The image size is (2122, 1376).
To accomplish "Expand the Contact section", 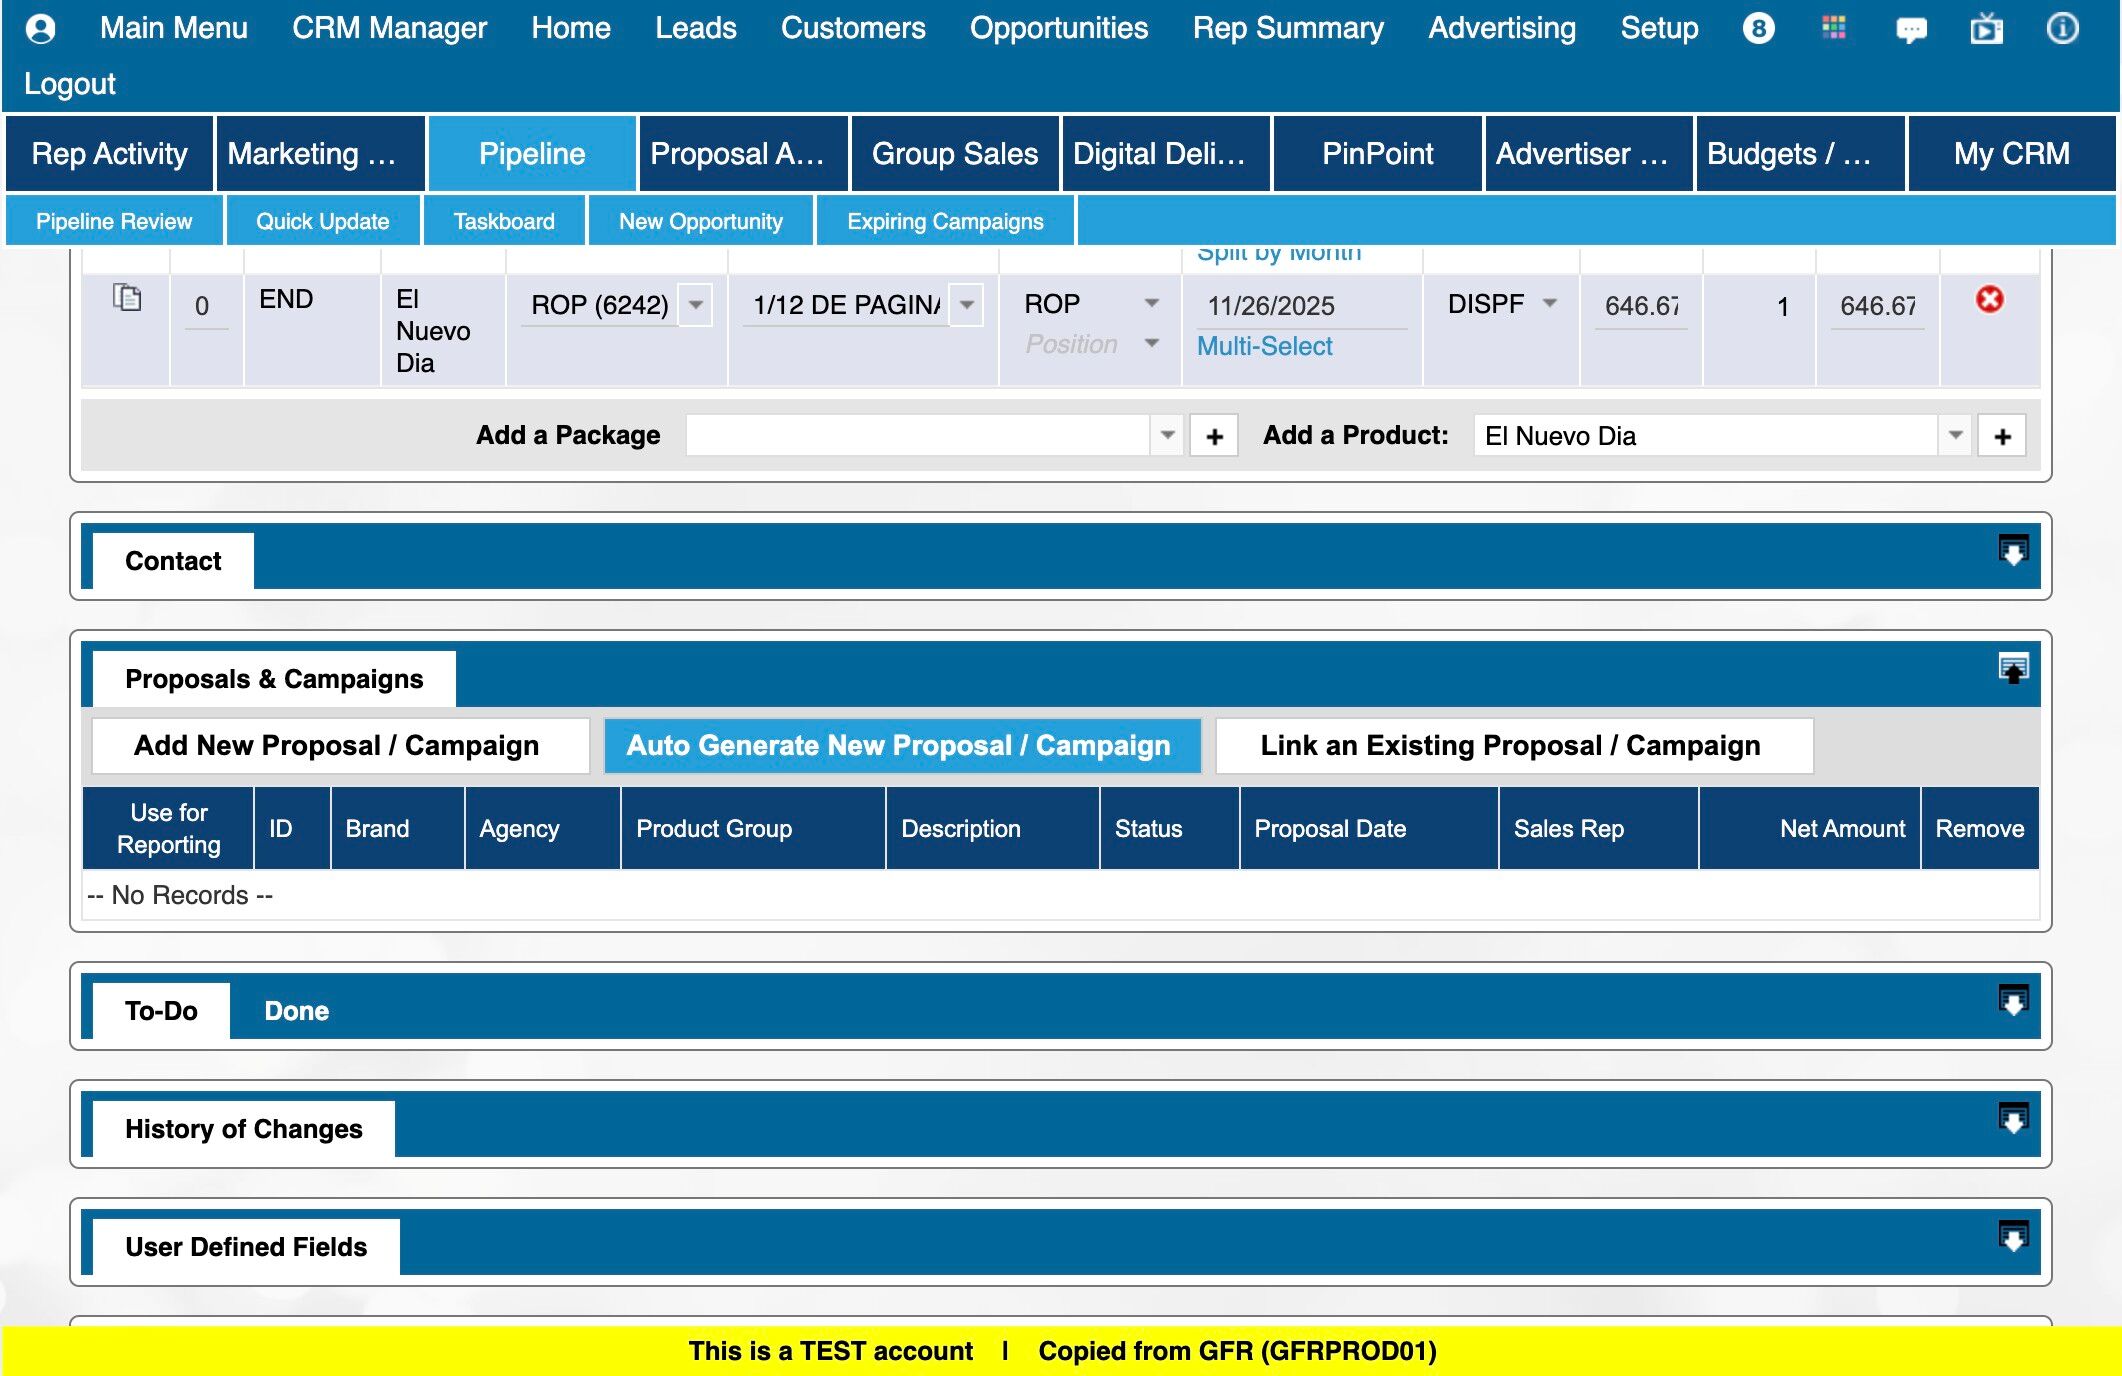I will [2012, 551].
